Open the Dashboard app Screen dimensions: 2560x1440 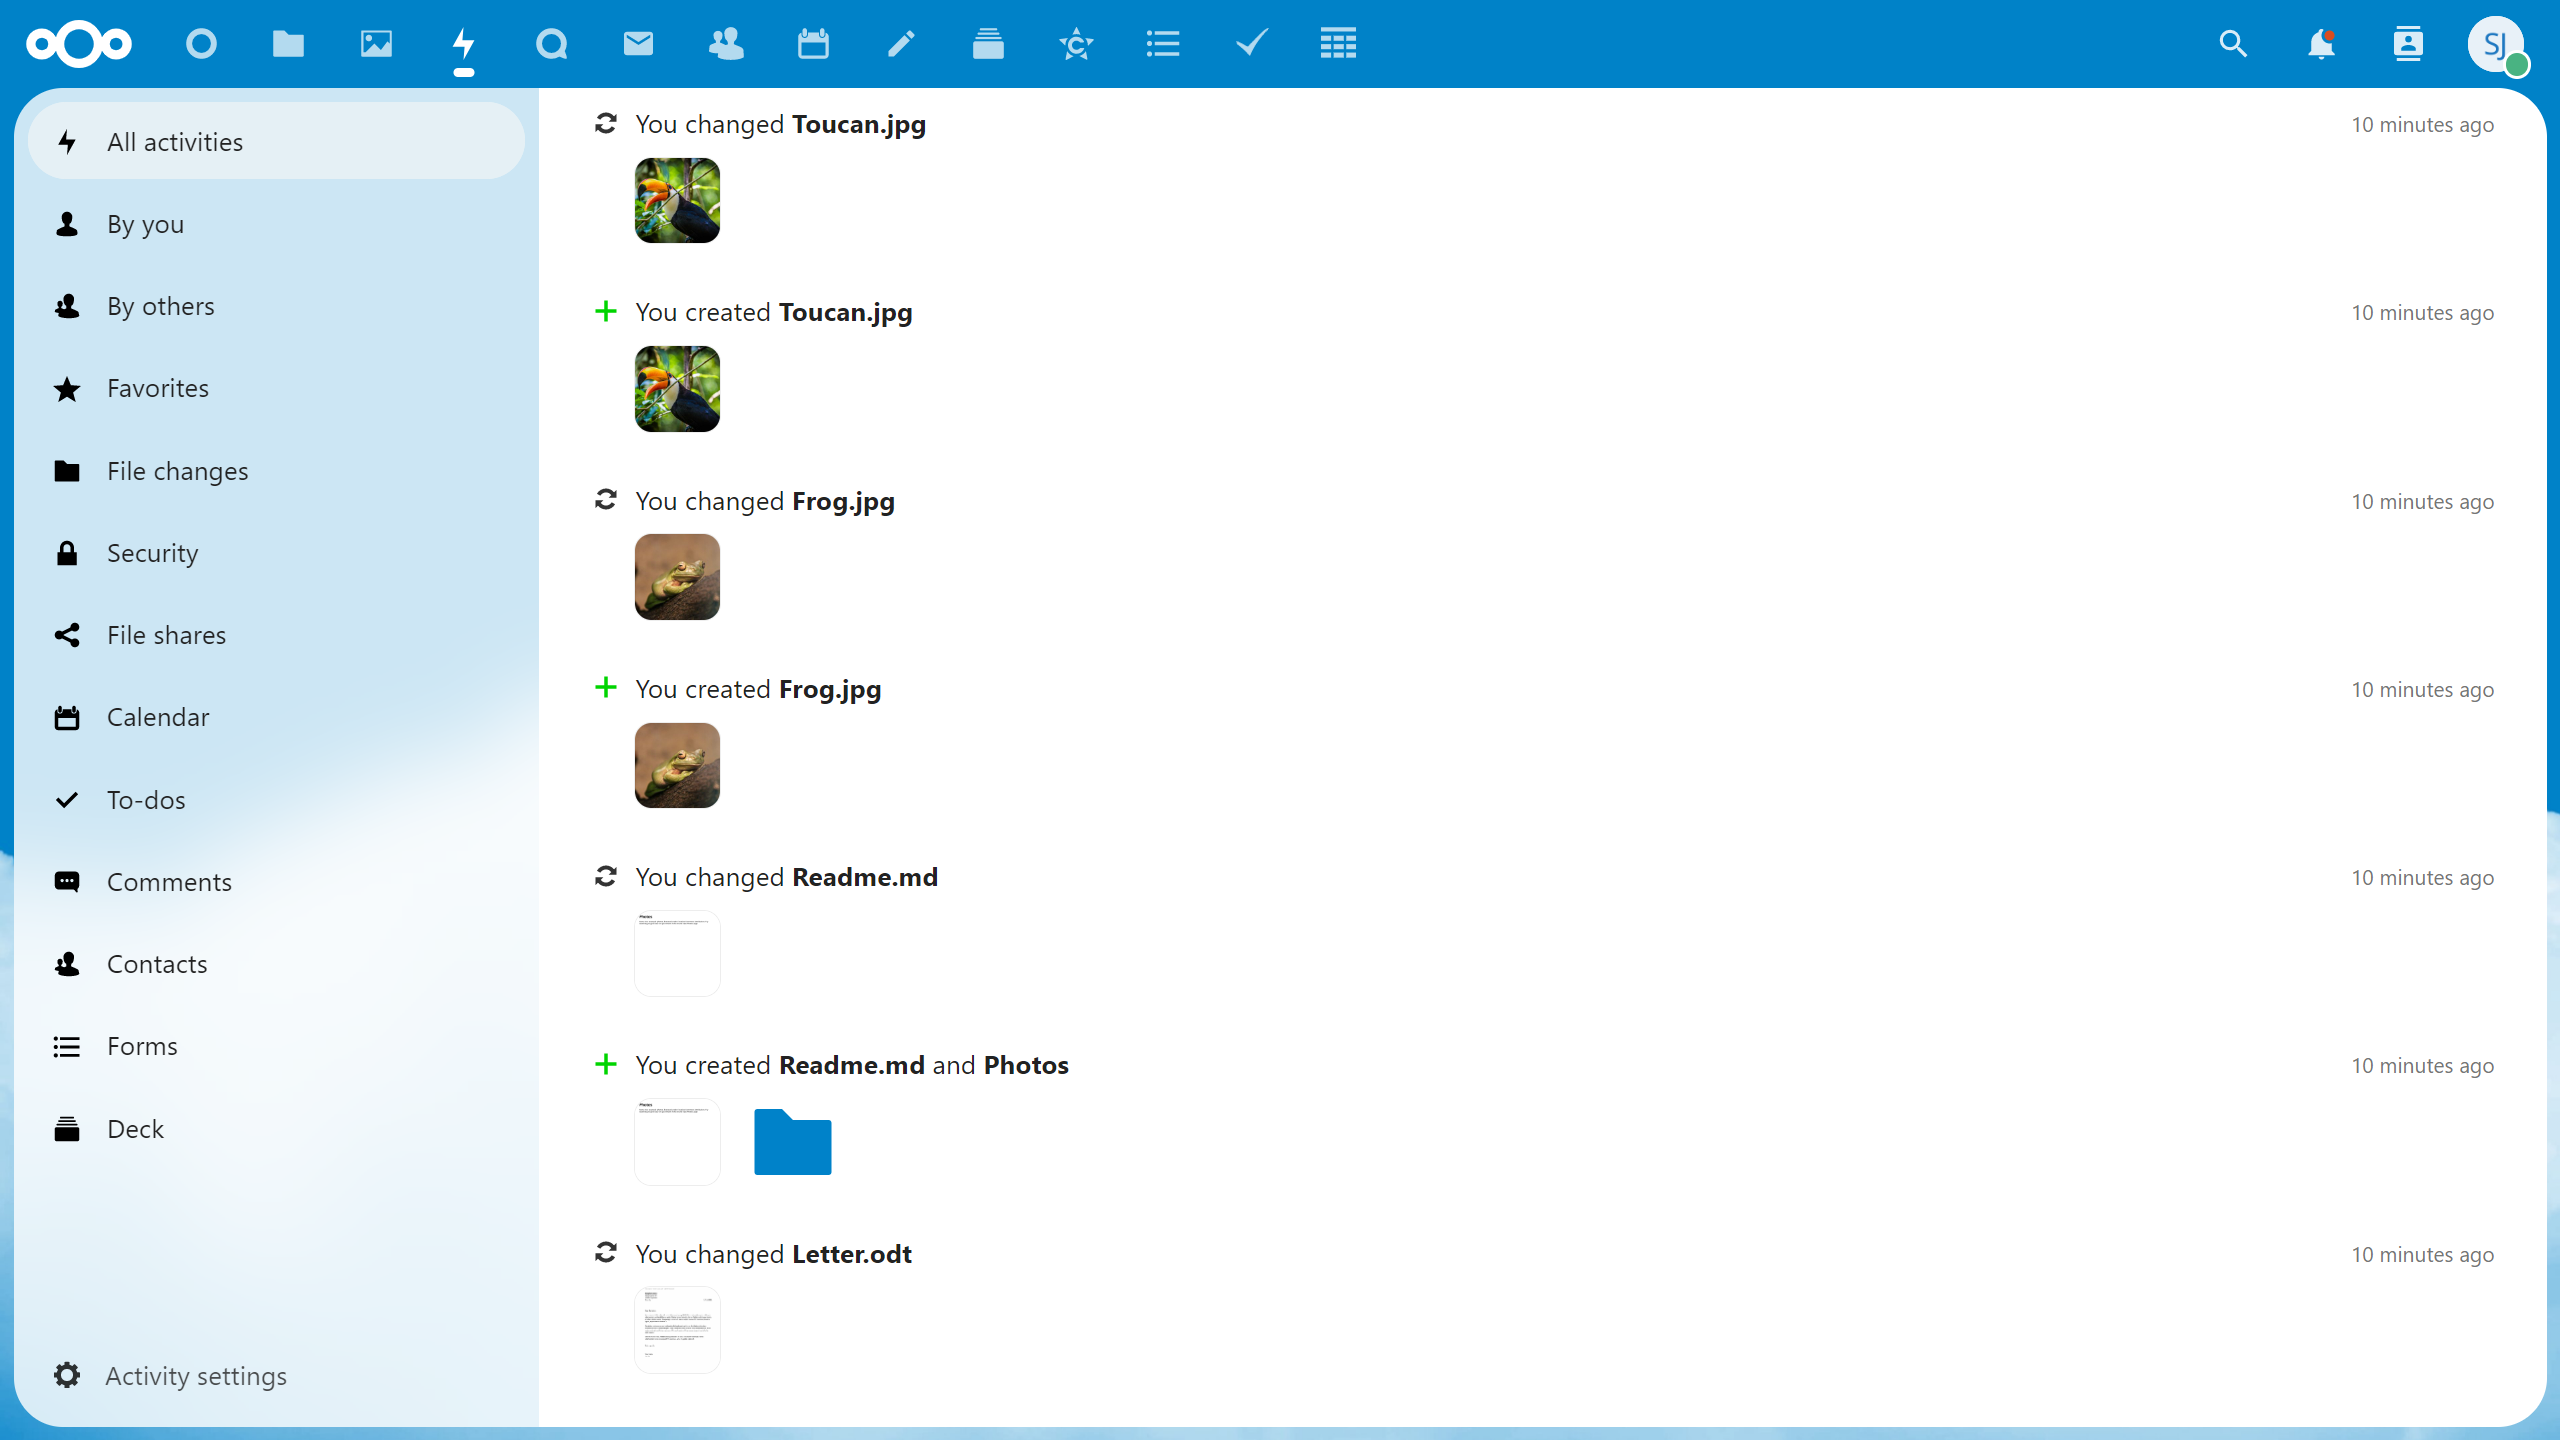click(201, 44)
